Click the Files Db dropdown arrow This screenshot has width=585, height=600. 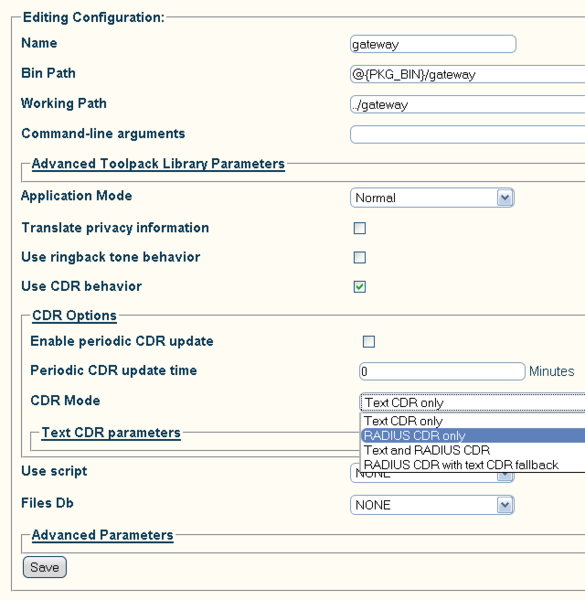click(x=505, y=505)
